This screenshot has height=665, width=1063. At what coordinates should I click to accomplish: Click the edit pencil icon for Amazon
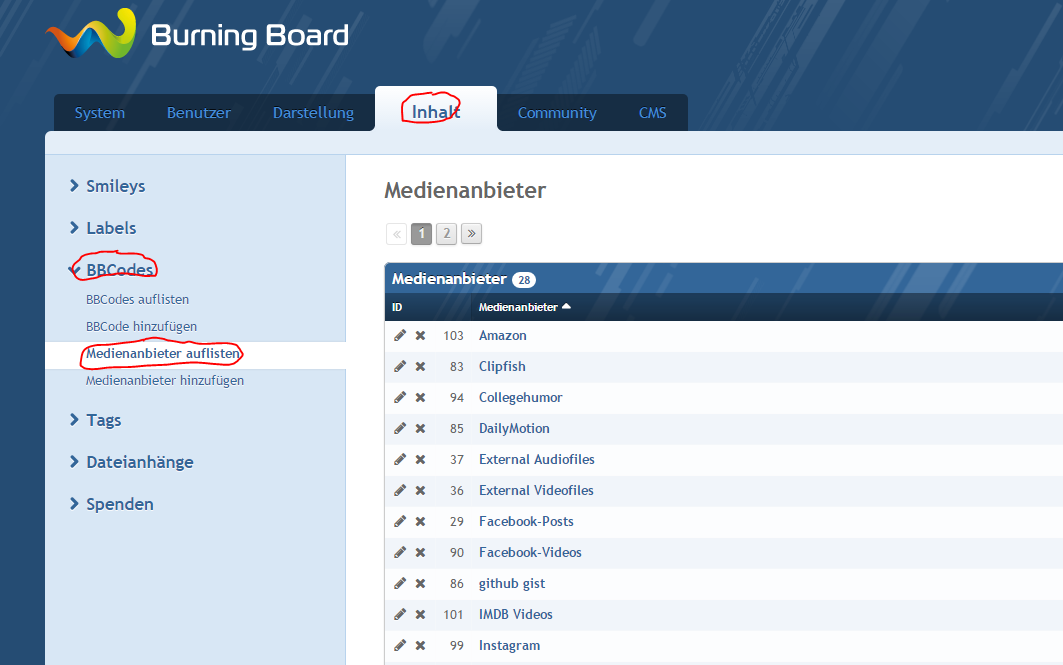coord(400,336)
